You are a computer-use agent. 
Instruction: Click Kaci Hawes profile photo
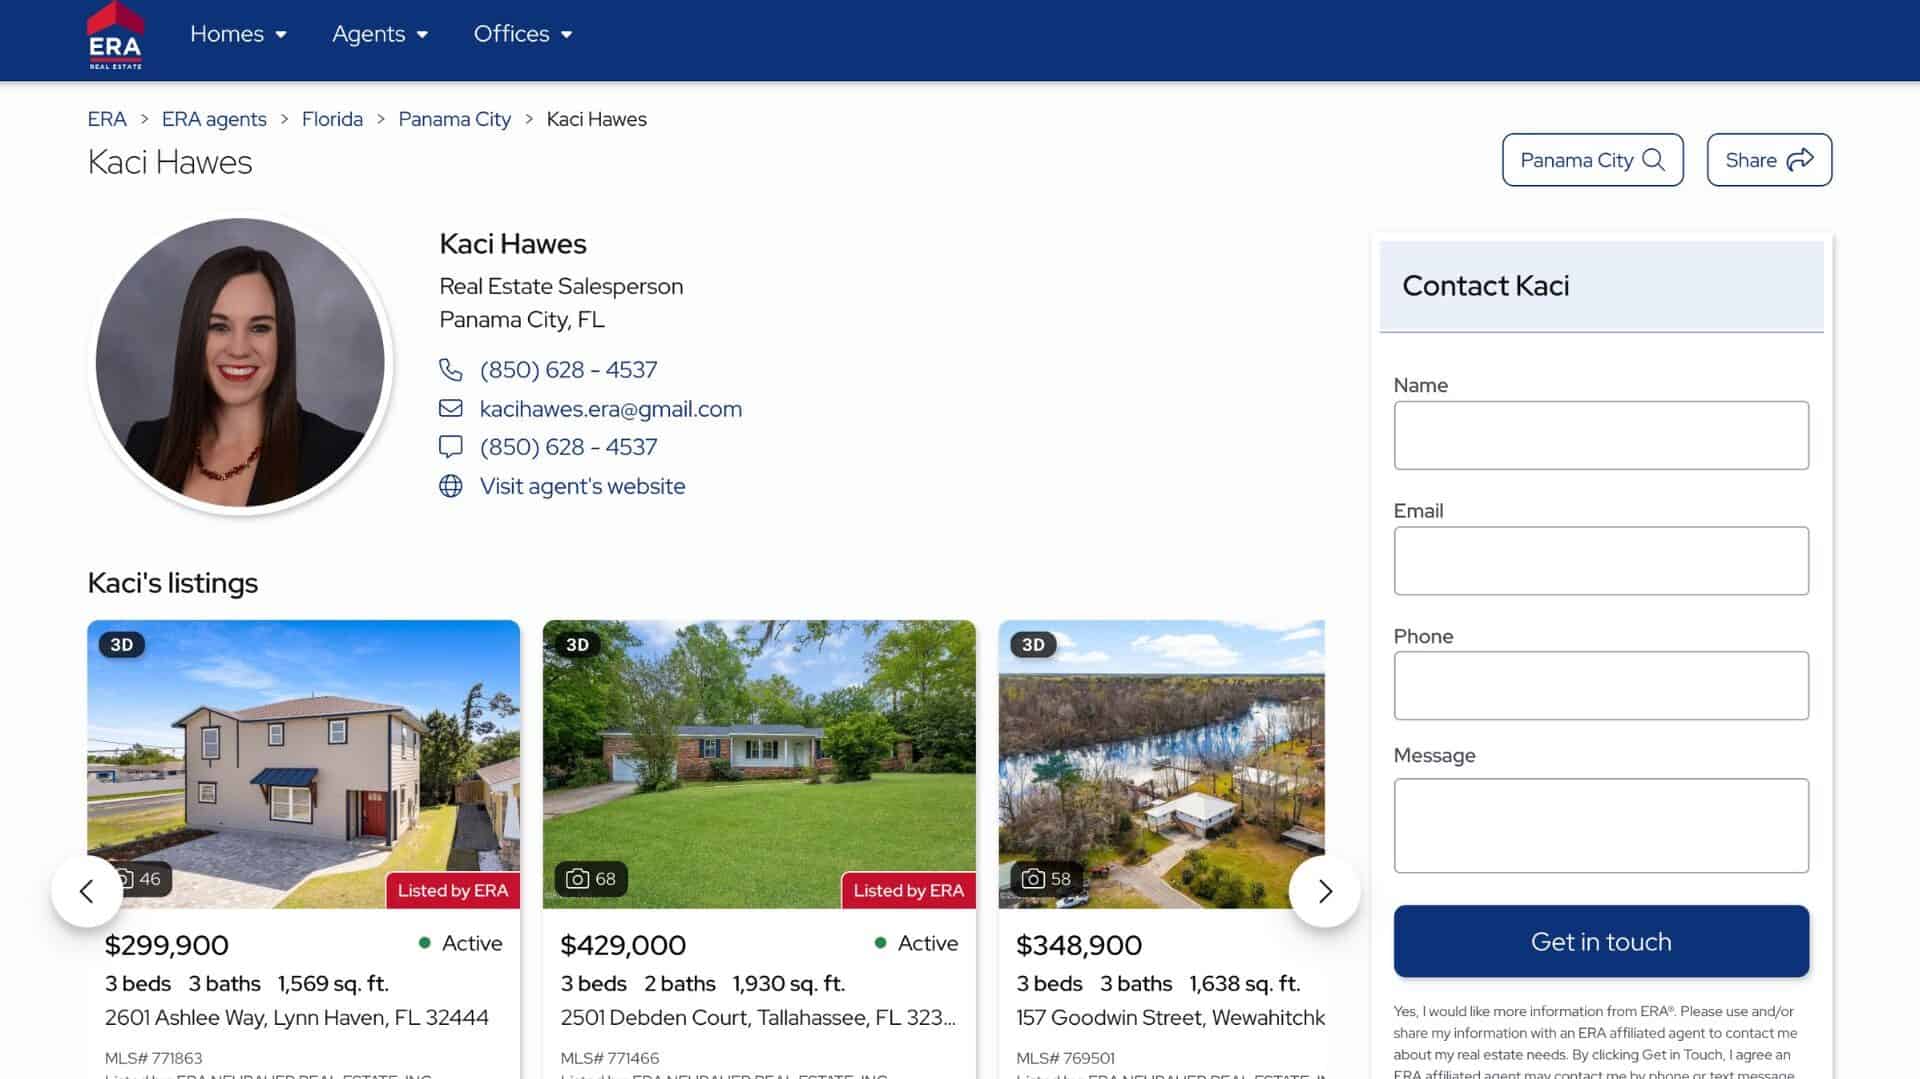240,362
